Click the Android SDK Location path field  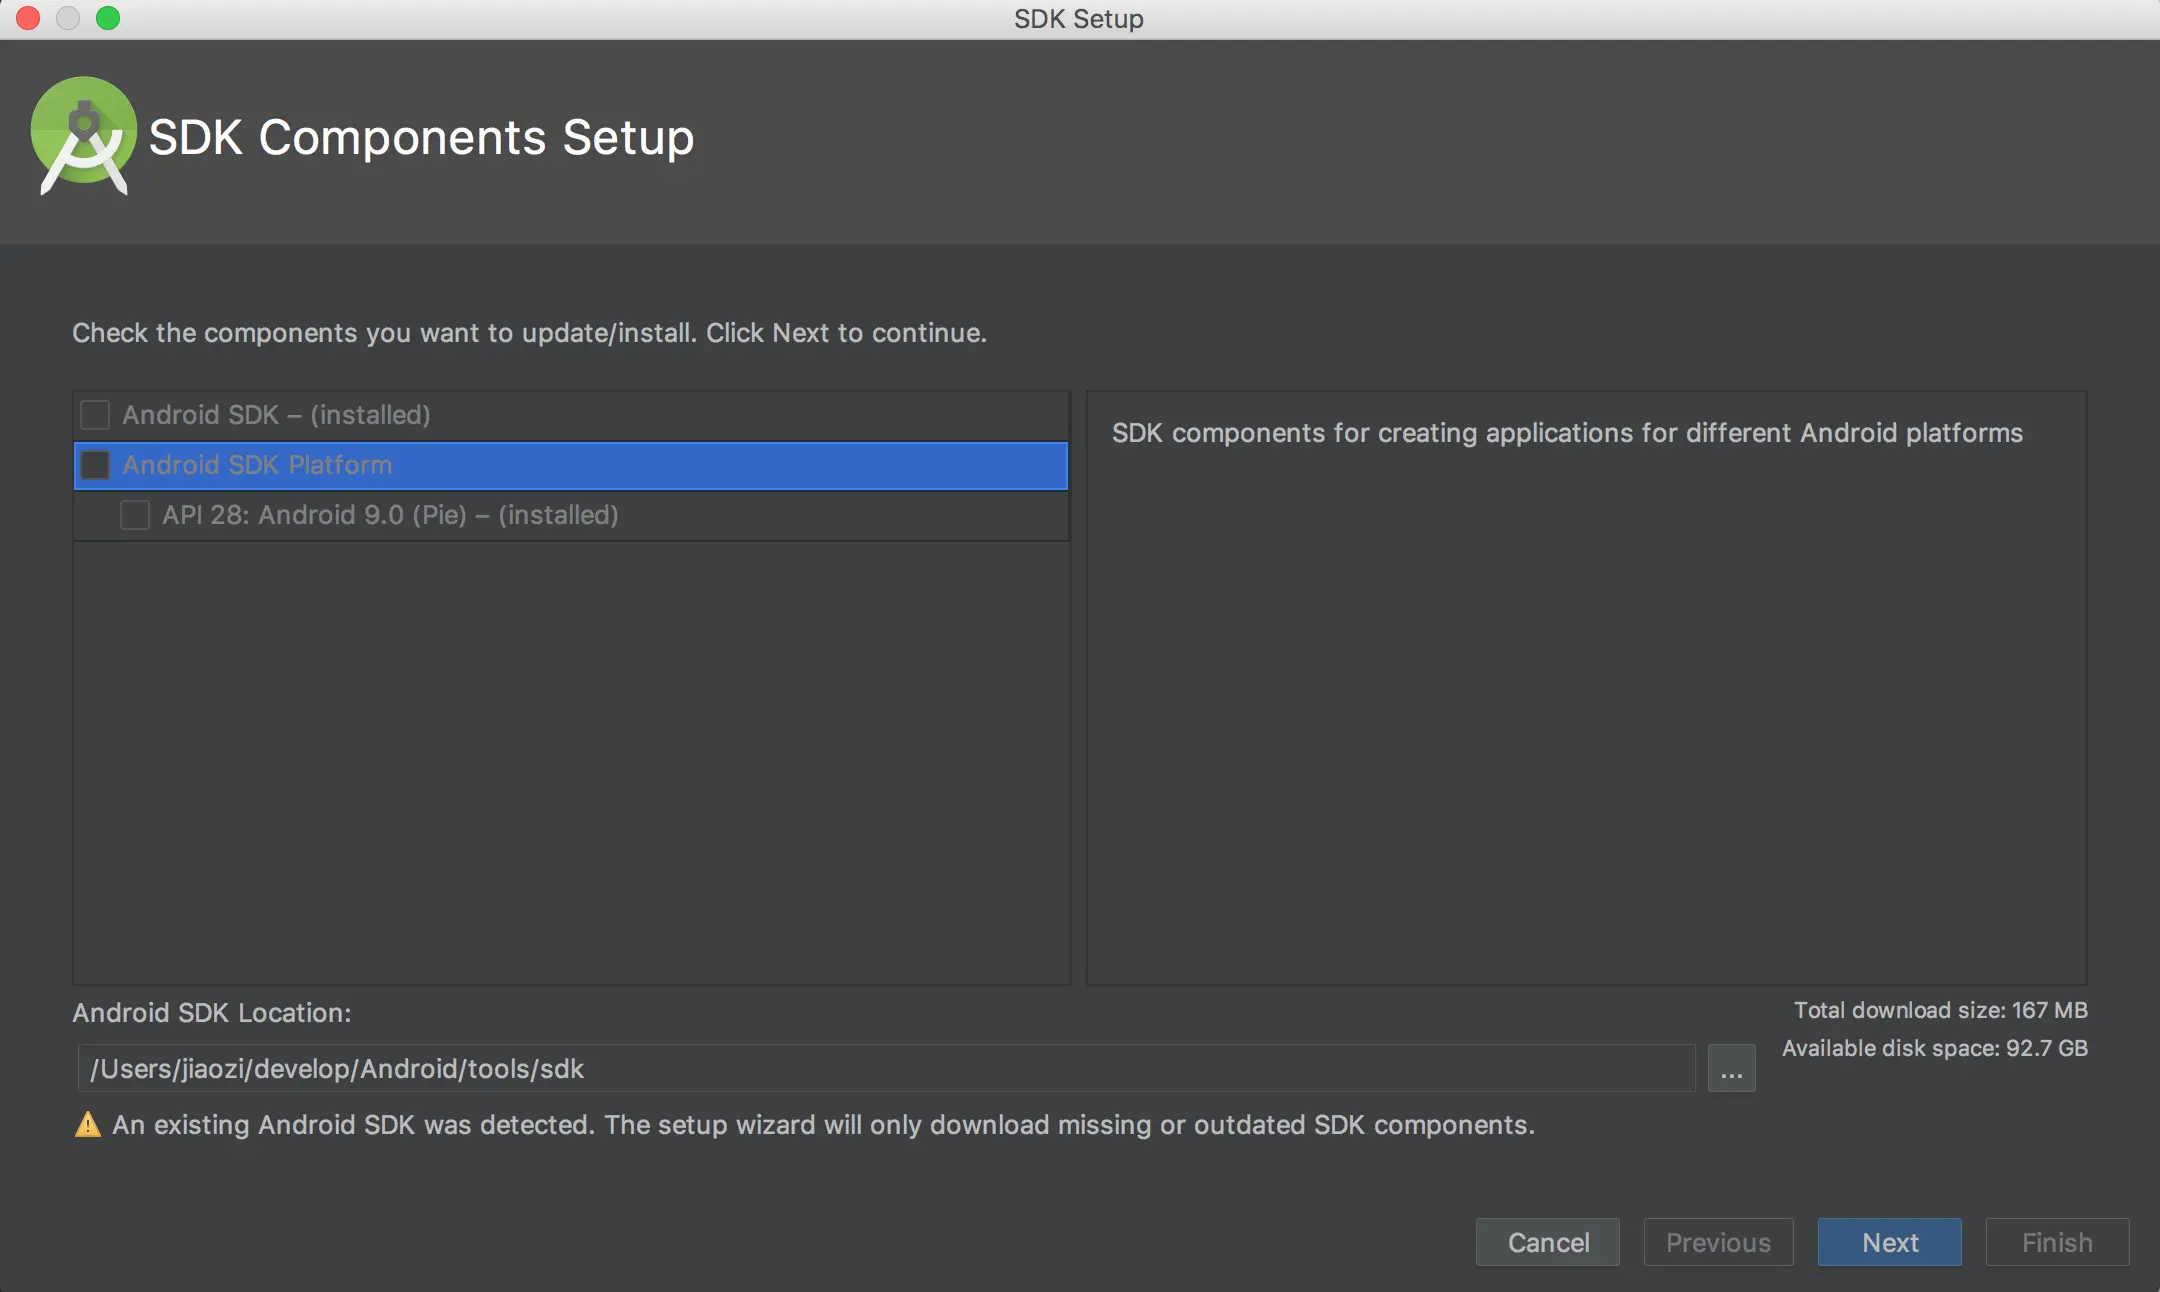885,1069
